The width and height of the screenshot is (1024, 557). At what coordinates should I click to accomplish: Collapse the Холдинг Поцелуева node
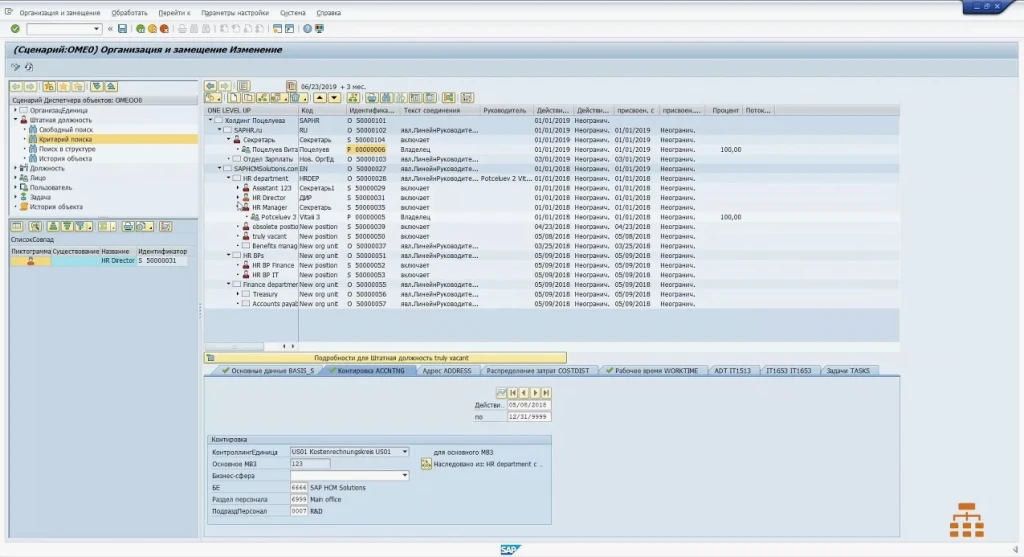point(211,120)
